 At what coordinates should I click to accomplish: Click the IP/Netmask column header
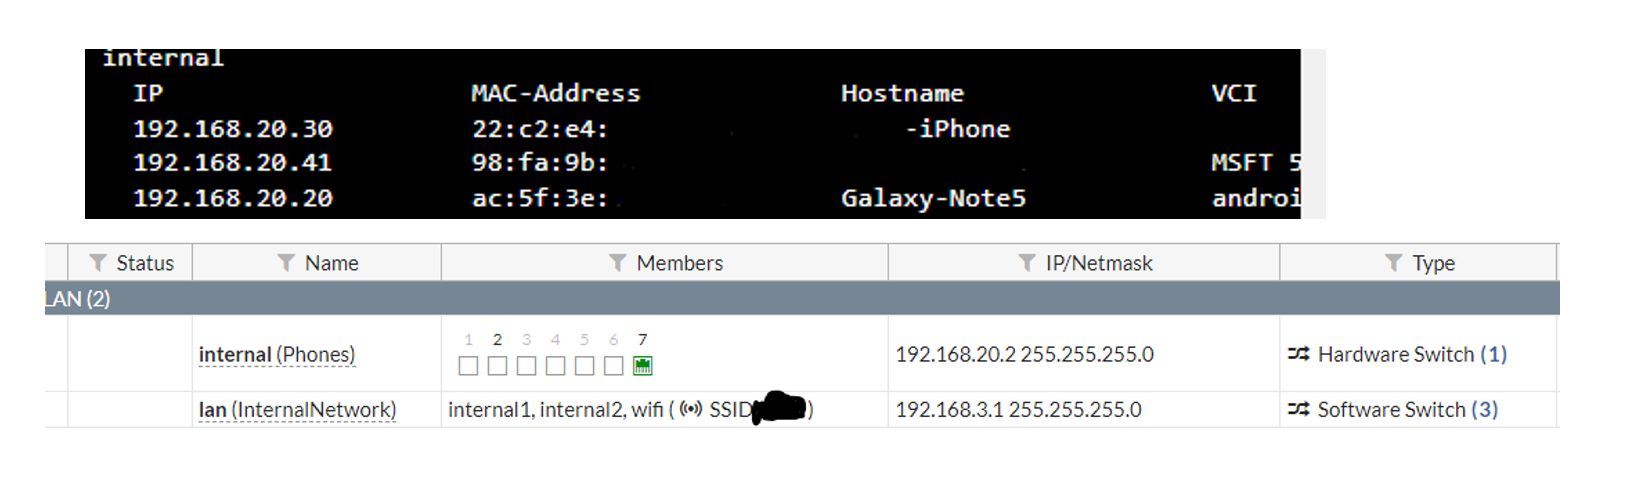(1099, 263)
